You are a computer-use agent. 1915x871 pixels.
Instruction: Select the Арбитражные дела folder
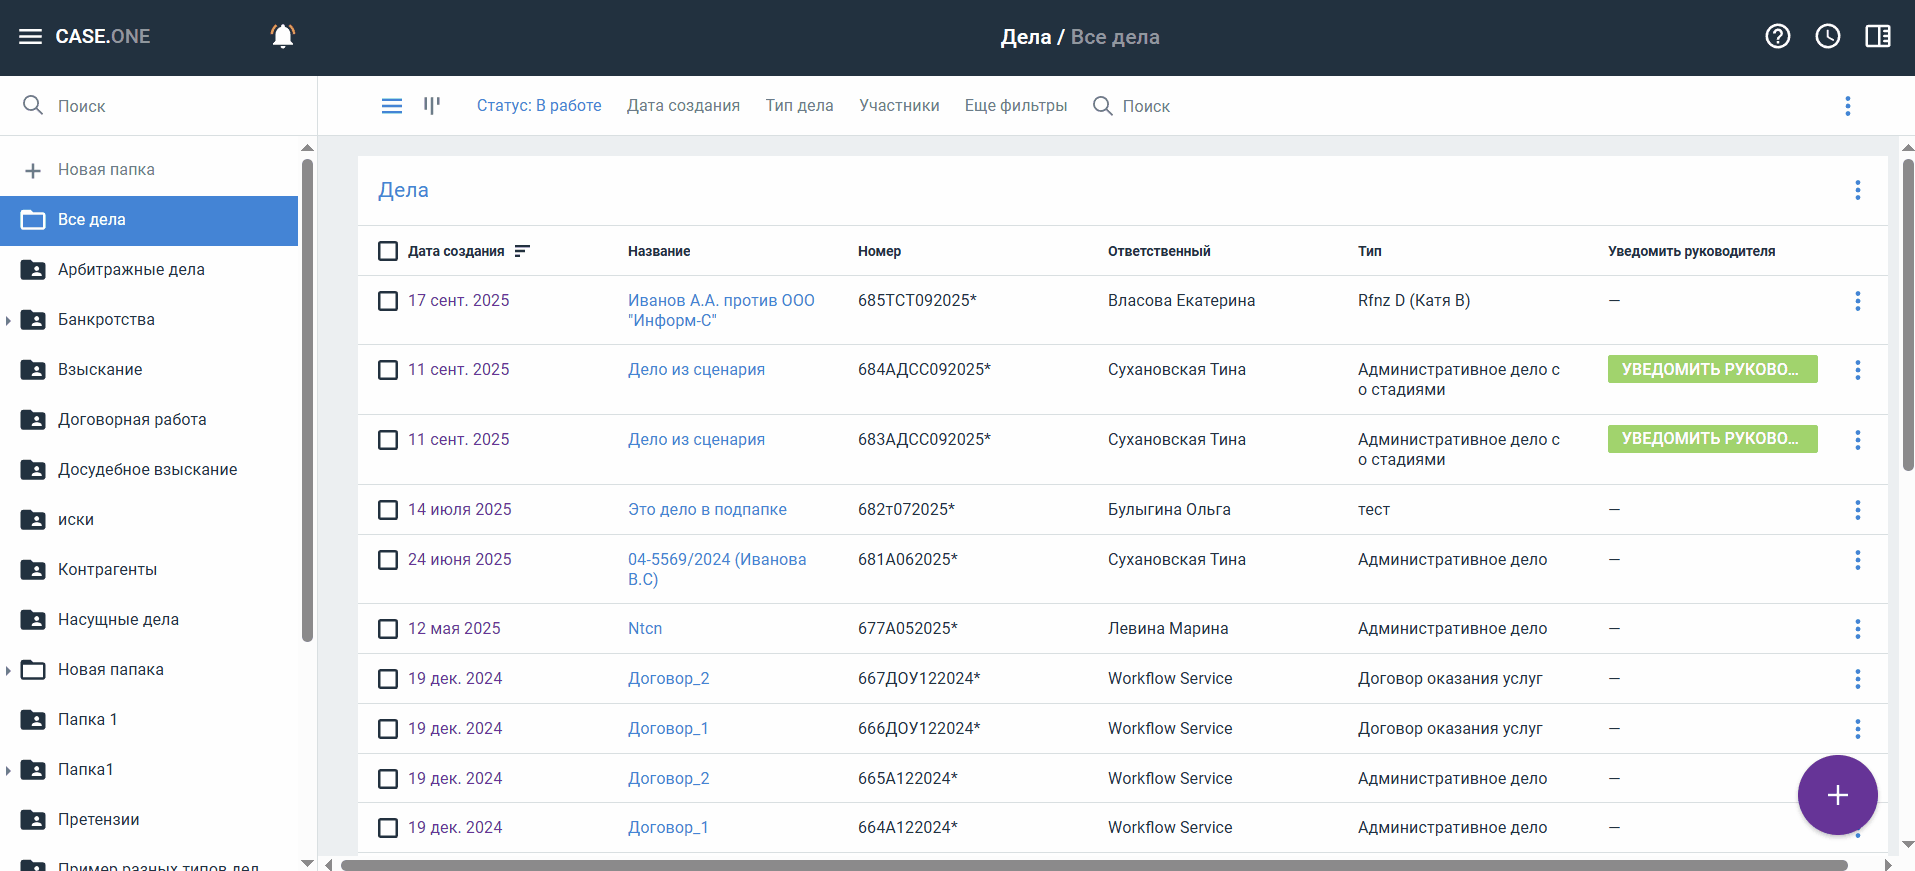click(x=131, y=270)
